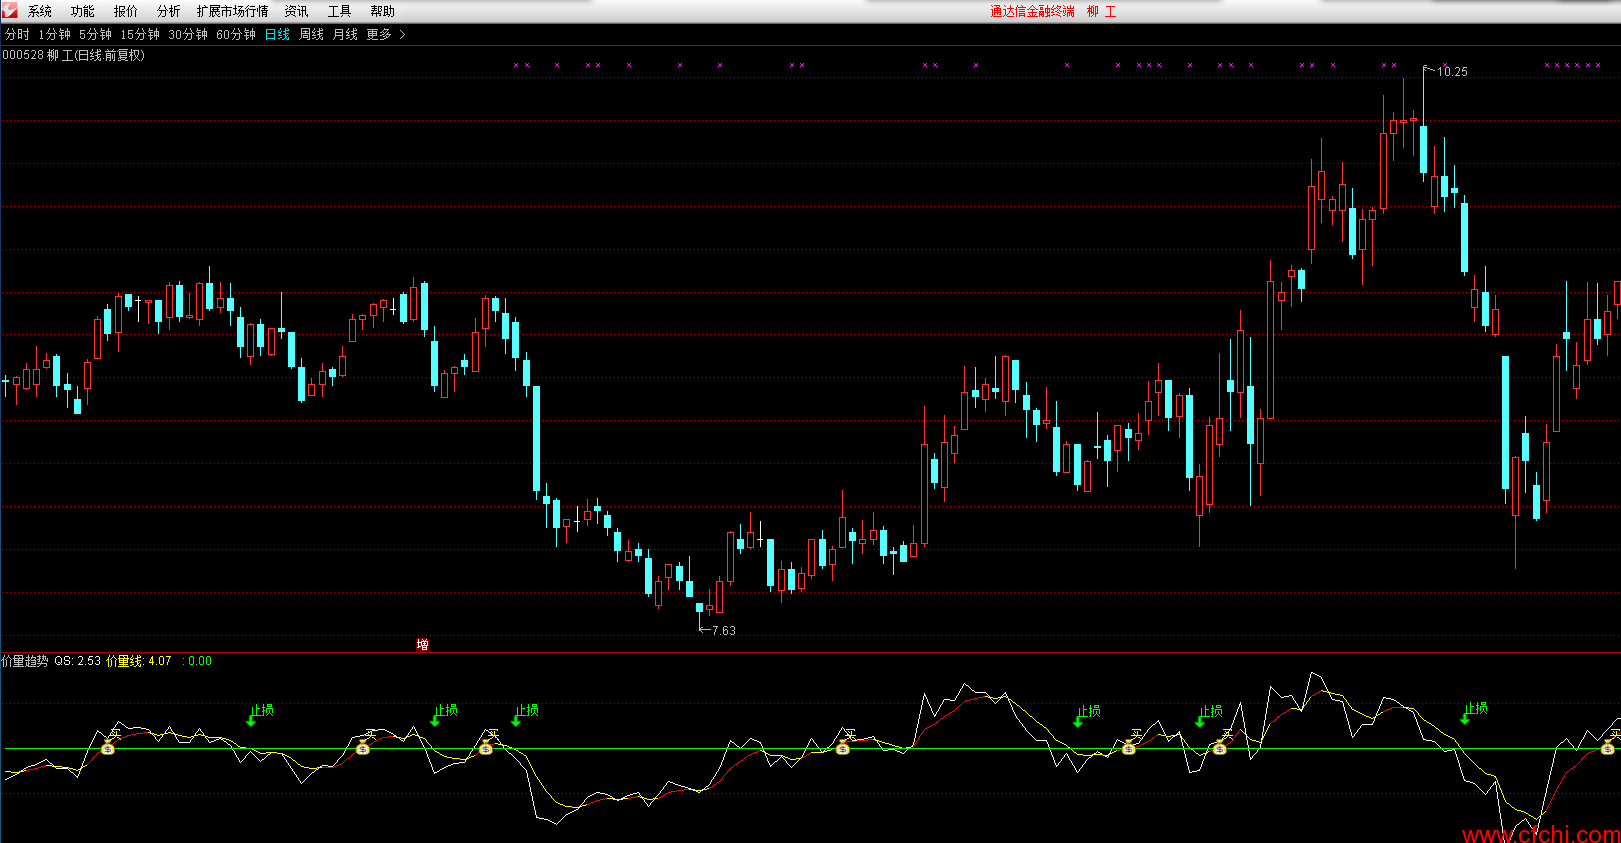Click the red application logo icon
This screenshot has height=843, width=1621.
click(x=10, y=10)
